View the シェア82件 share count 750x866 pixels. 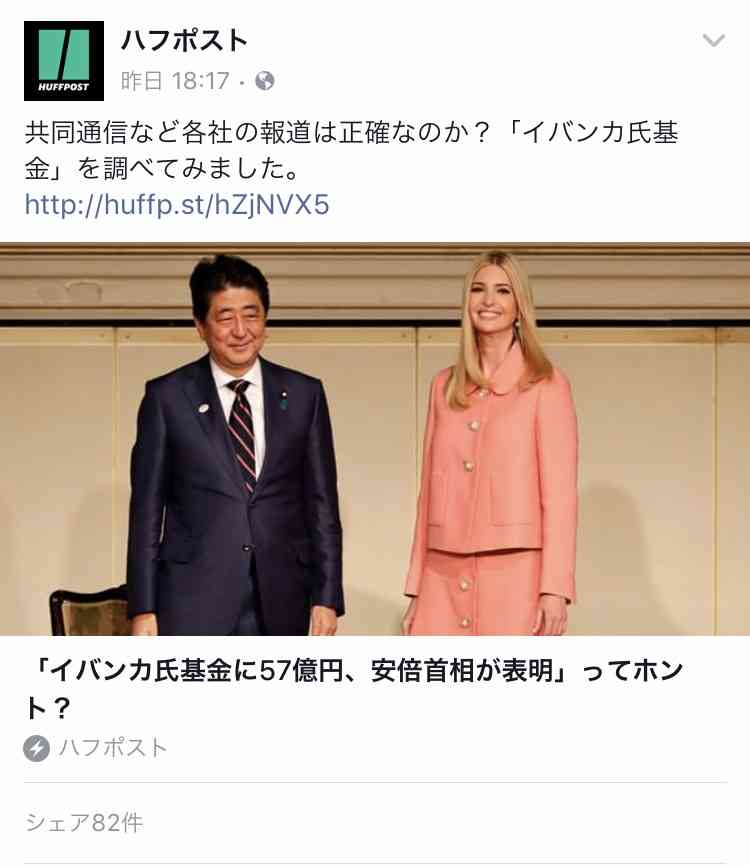[x=84, y=823]
